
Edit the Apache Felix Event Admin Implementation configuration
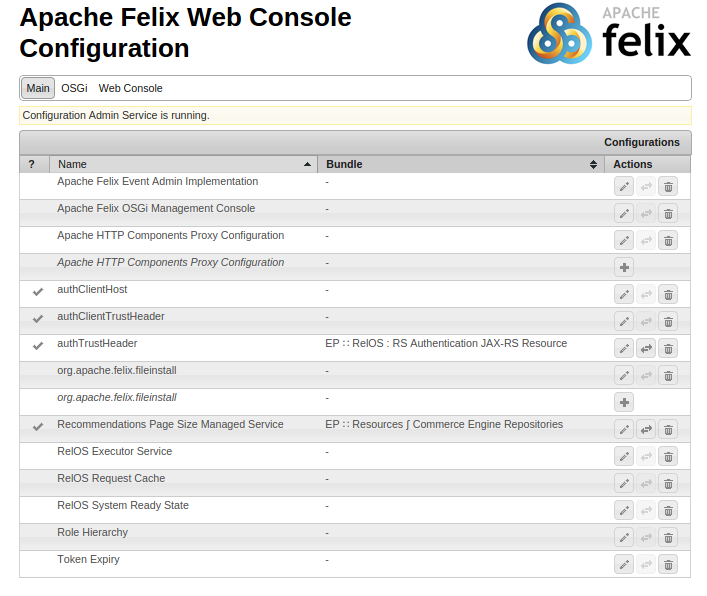tap(624, 186)
